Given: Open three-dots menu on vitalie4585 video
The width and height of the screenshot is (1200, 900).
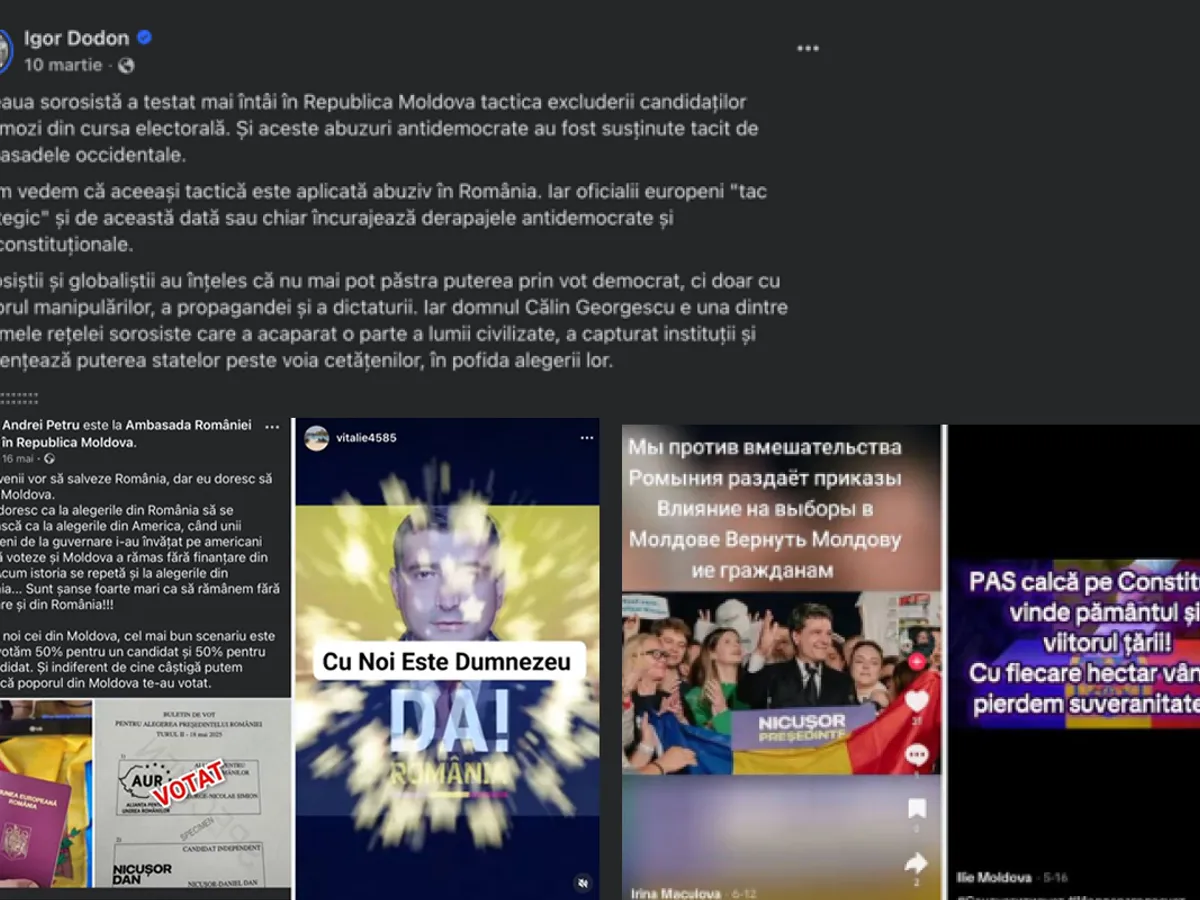Looking at the screenshot, I should (x=586, y=438).
